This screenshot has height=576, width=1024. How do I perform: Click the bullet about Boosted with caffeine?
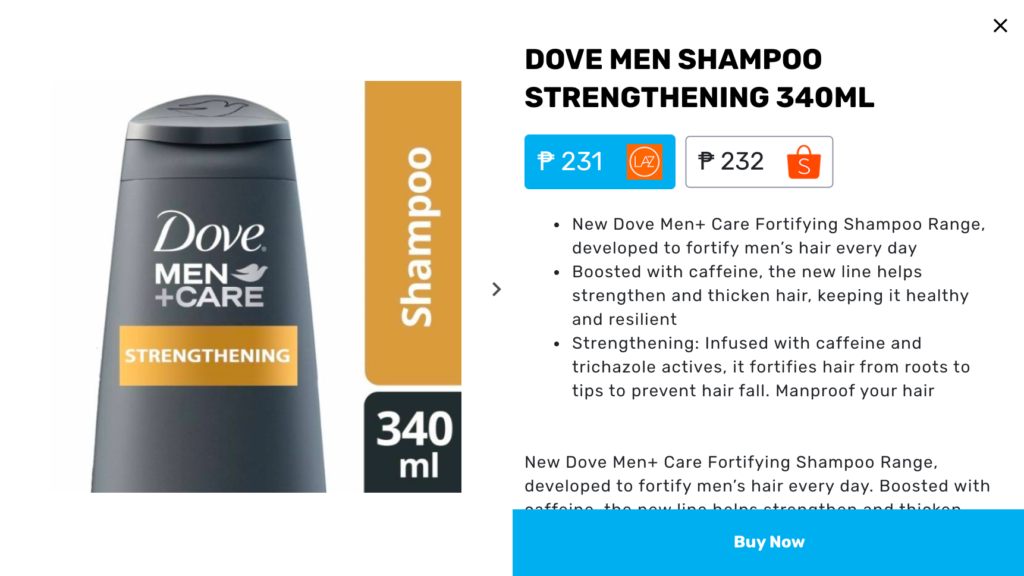(770, 295)
